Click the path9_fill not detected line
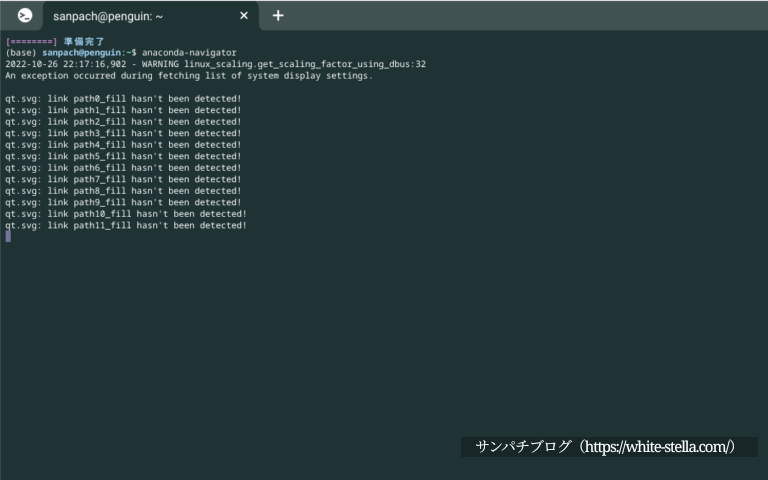Screen dimensions: 768x480 (x=123, y=202)
